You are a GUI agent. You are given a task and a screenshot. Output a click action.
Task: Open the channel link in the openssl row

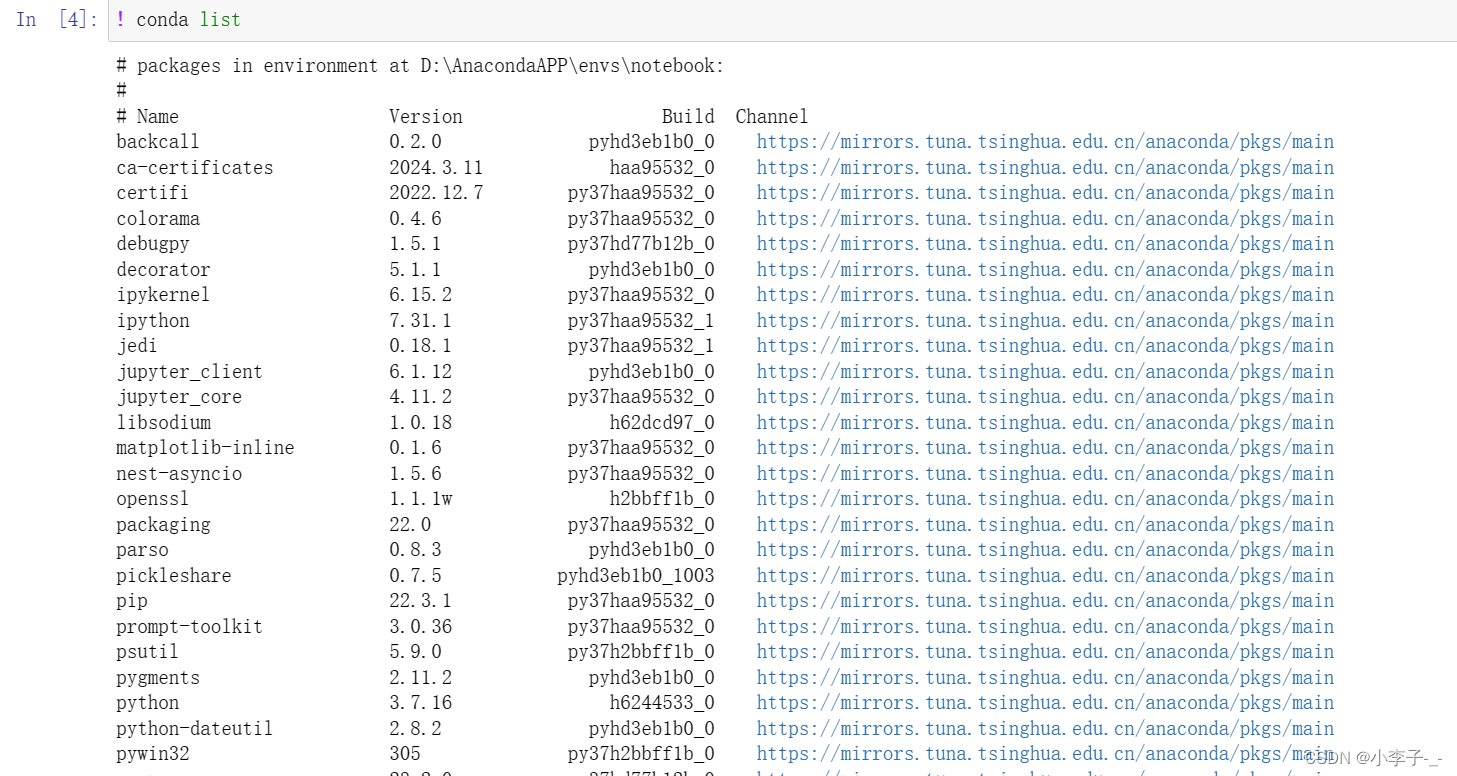[x=1045, y=499]
